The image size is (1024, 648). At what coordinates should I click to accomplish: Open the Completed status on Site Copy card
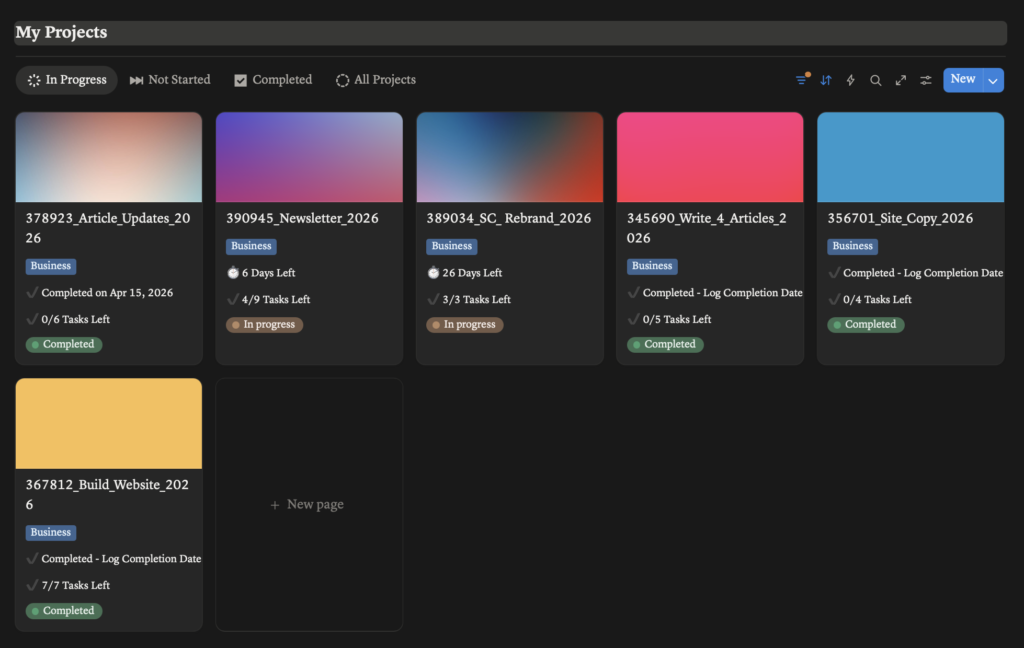click(x=865, y=325)
